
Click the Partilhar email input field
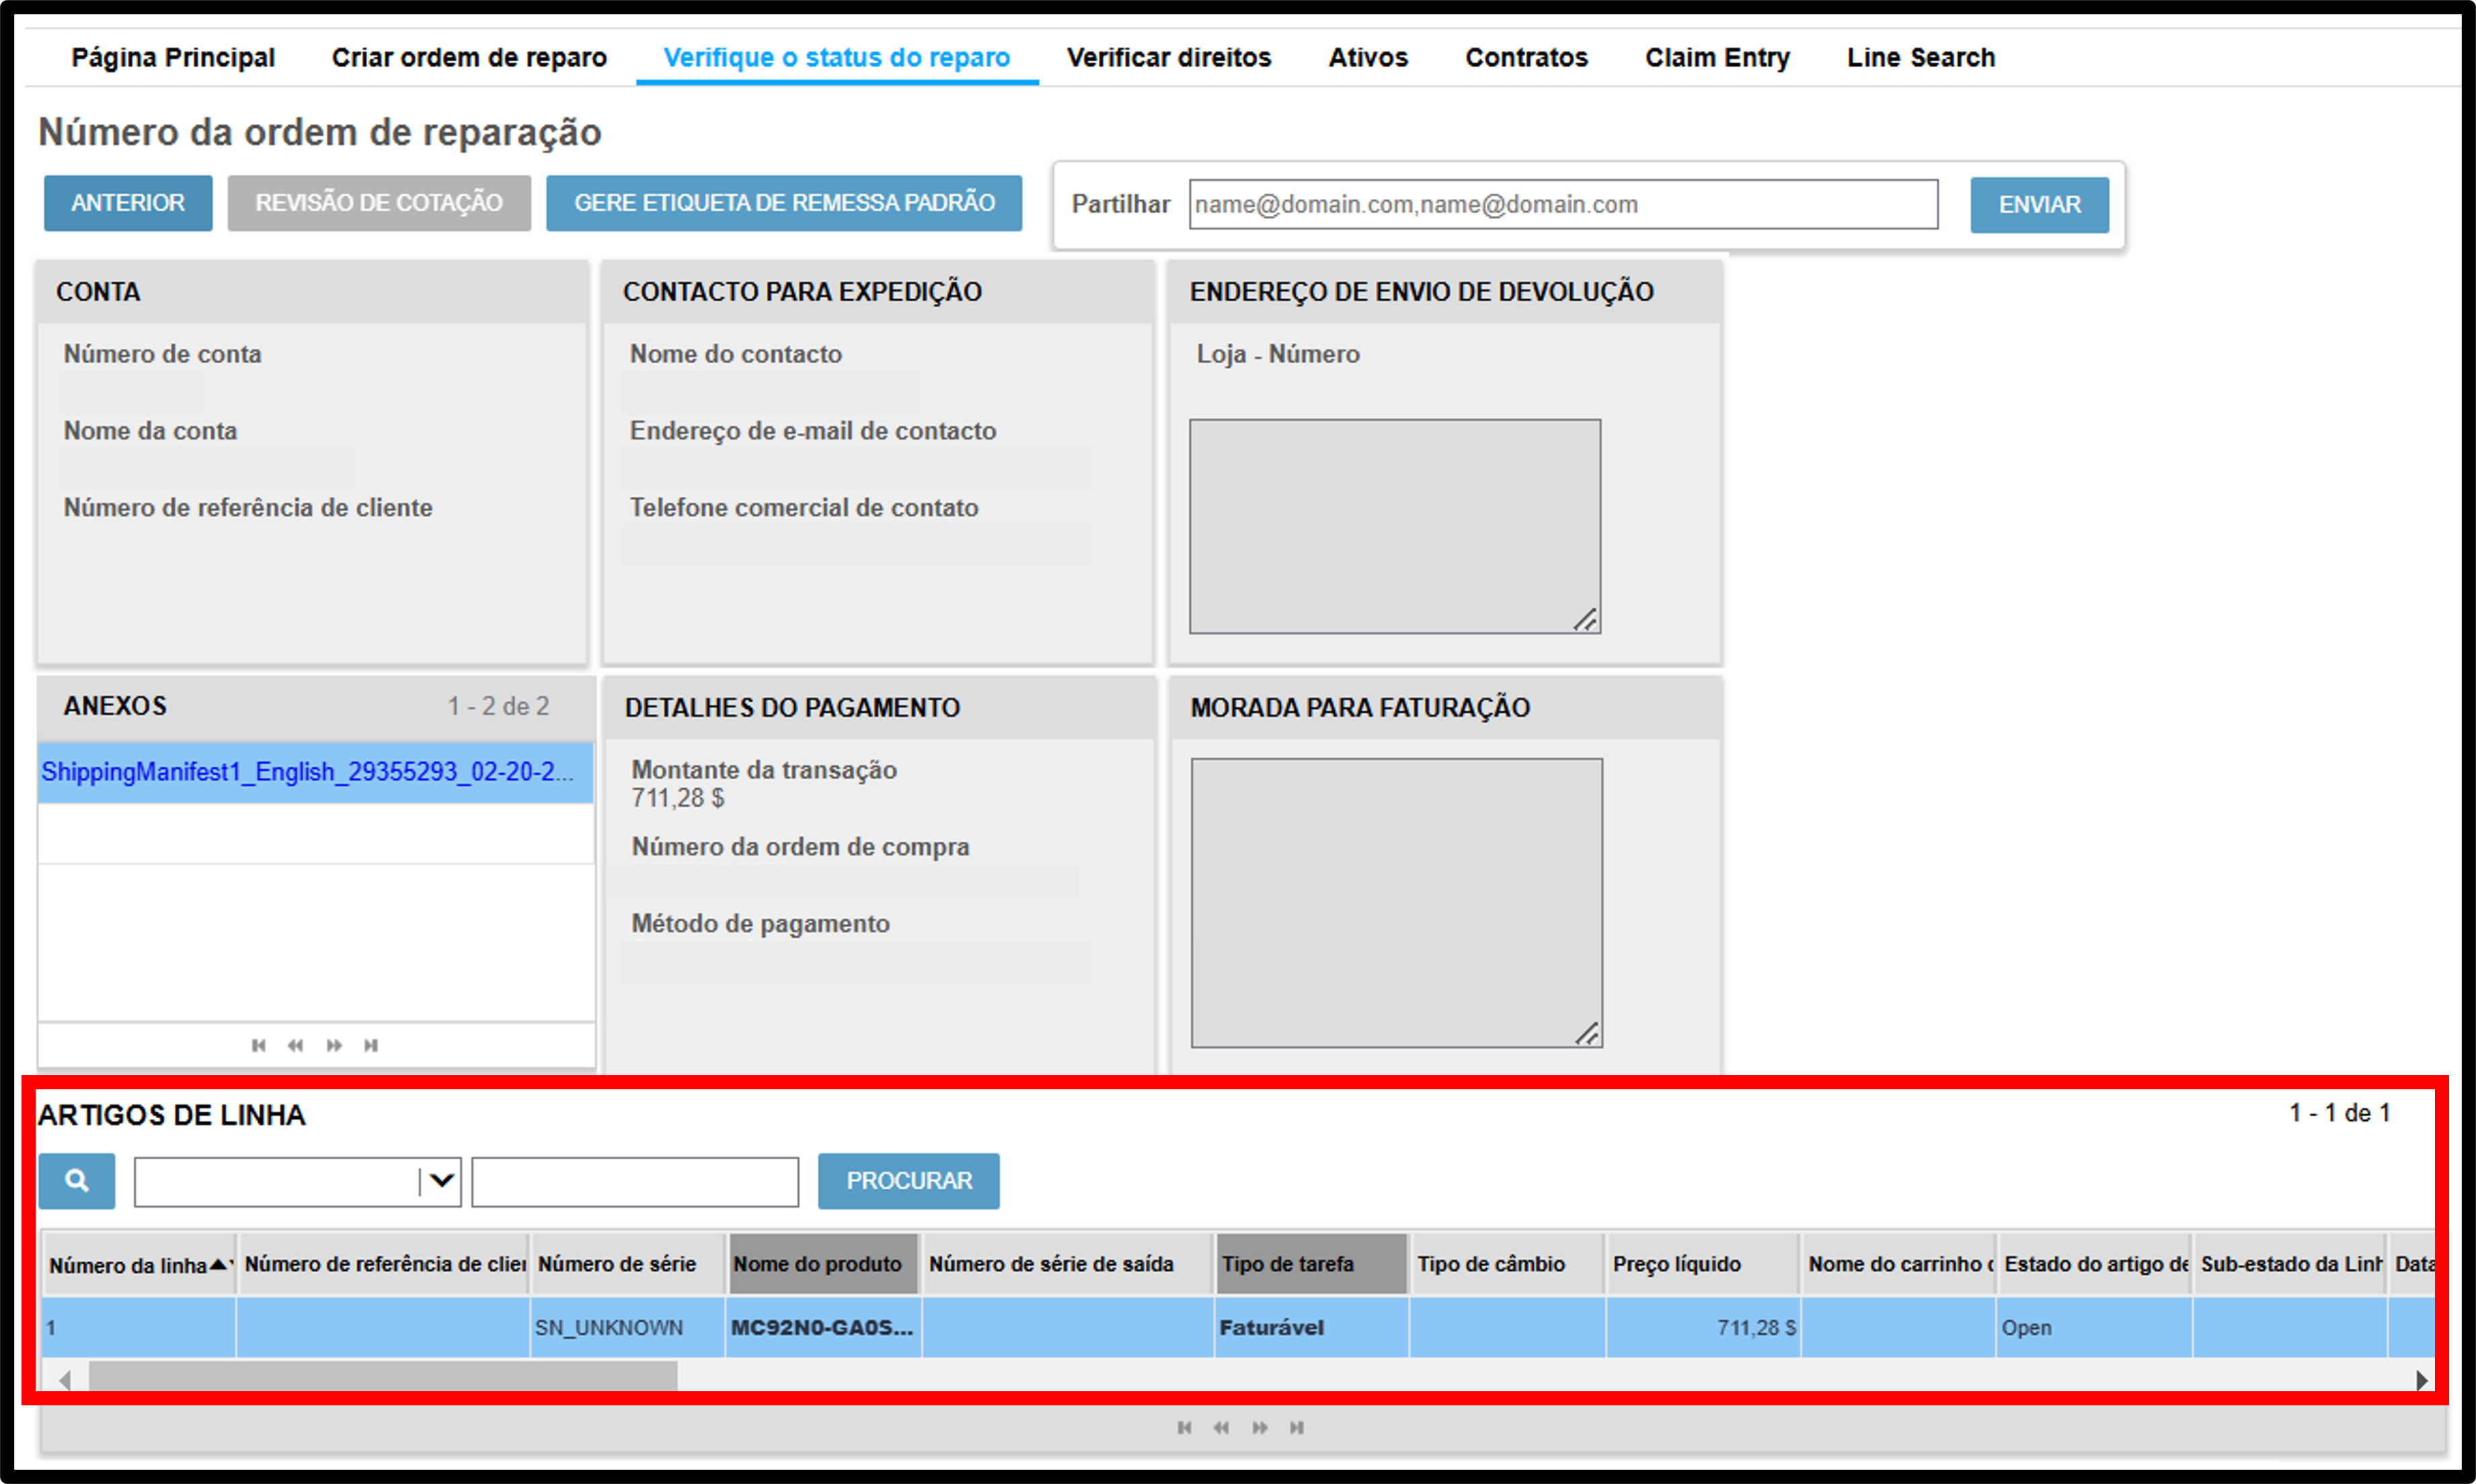(x=1563, y=204)
